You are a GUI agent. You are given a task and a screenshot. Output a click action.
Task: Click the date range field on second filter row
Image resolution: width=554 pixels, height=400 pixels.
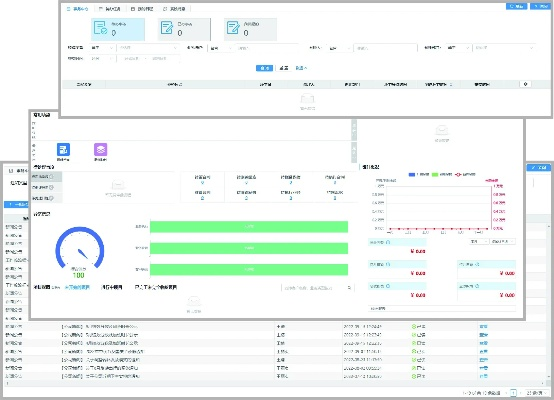[148, 58]
